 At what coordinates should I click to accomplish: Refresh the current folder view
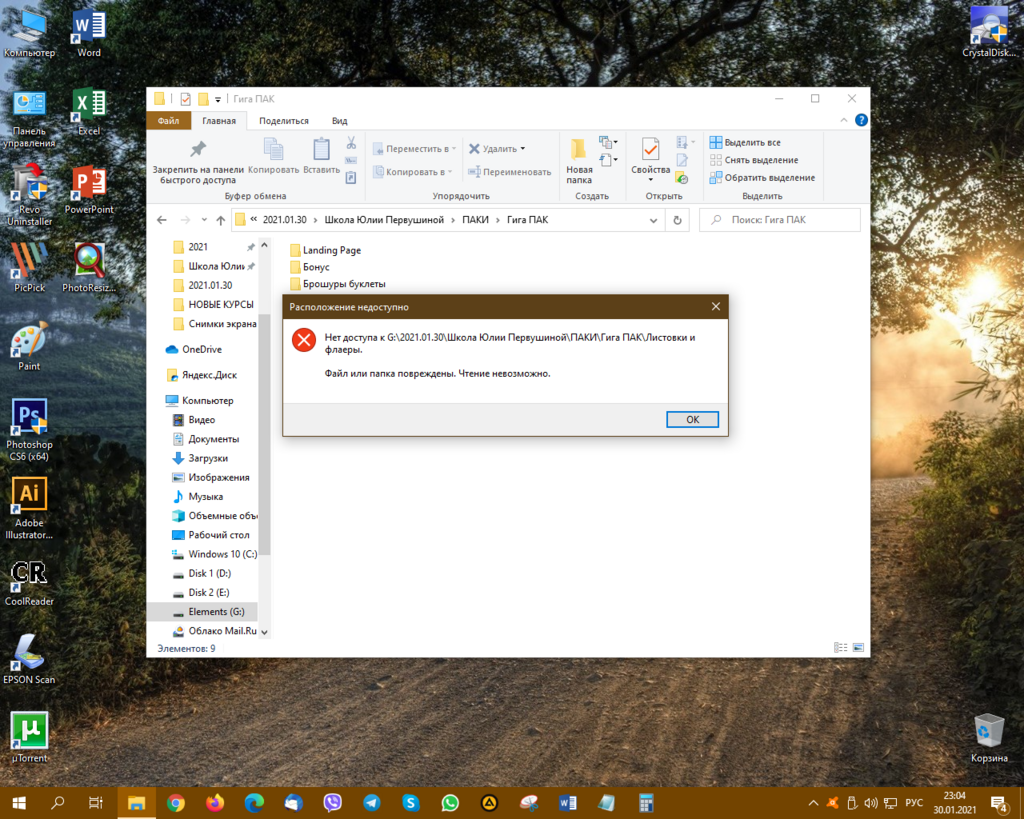pyautogui.click(x=677, y=220)
